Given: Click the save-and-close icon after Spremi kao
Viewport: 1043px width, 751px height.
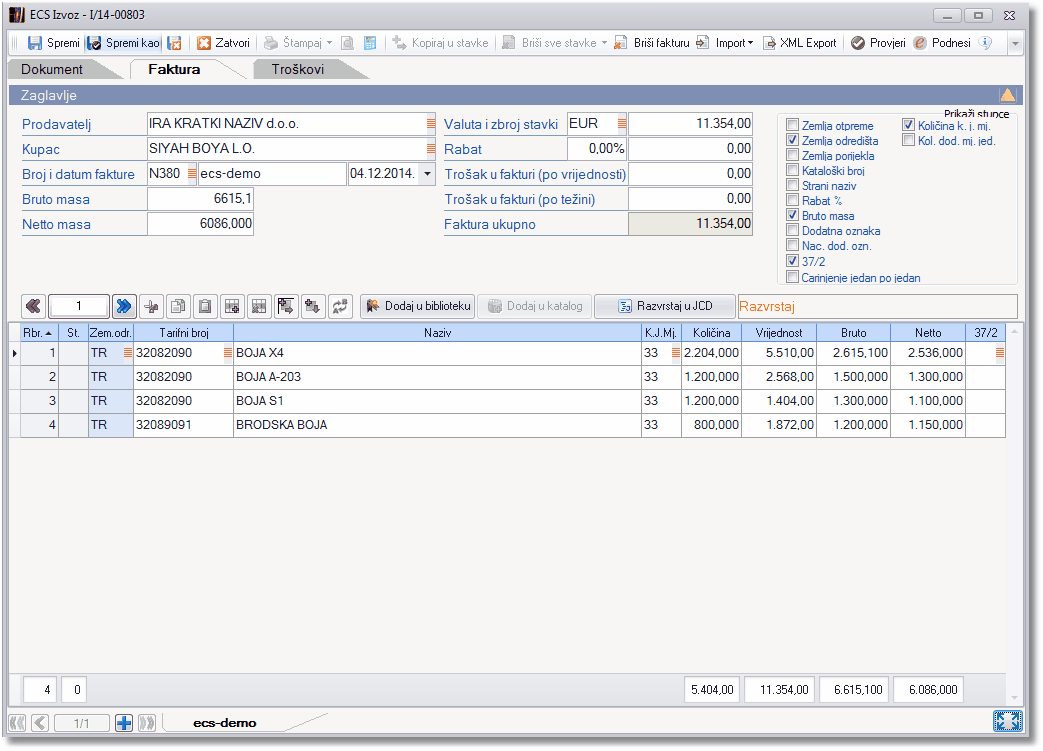Looking at the screenshot, I should click(174, 43).
